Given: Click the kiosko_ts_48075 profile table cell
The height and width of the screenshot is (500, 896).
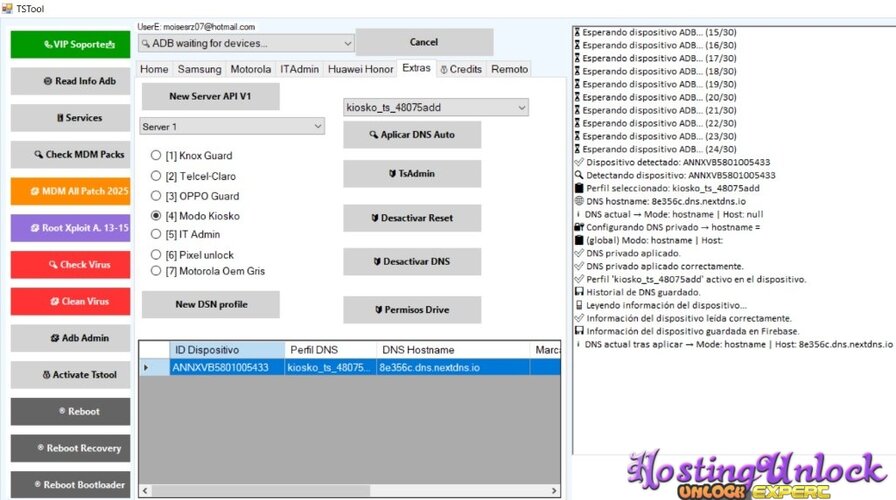Looking at the screenshot, I should 330,367.
